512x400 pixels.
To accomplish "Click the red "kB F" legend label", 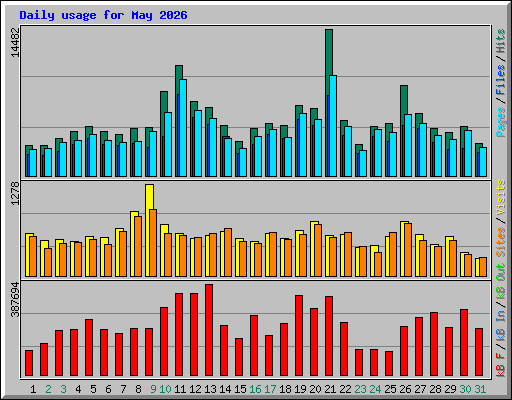I will (x=501, y=365).
